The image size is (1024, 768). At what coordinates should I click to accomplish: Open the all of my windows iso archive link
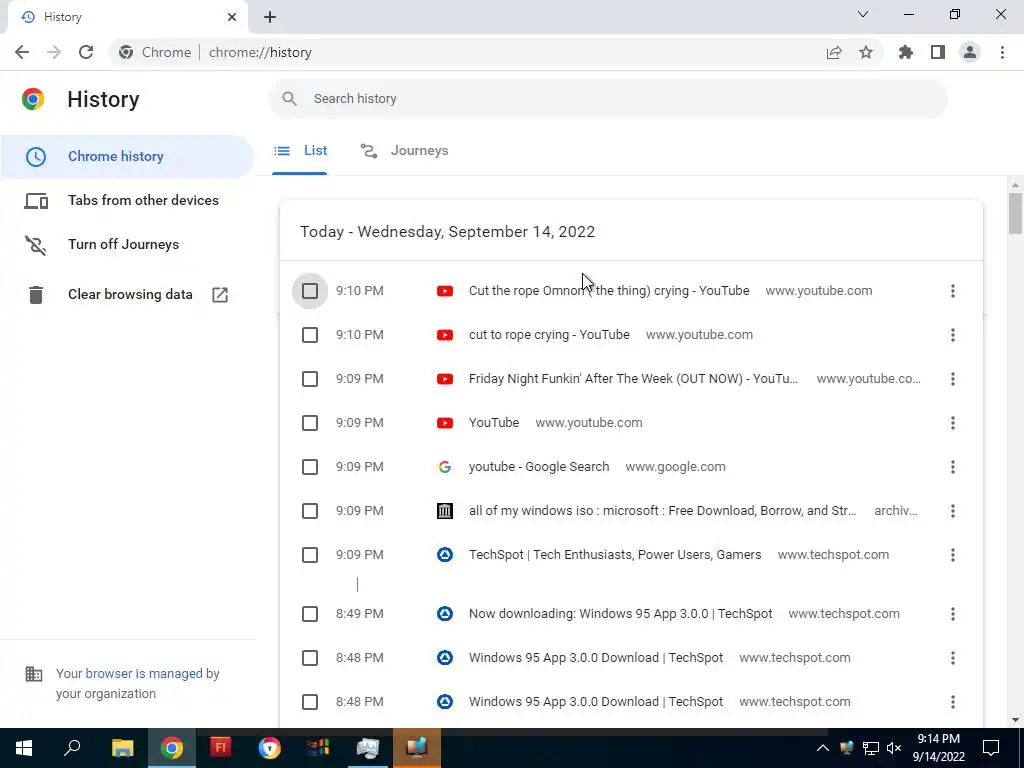662,511
